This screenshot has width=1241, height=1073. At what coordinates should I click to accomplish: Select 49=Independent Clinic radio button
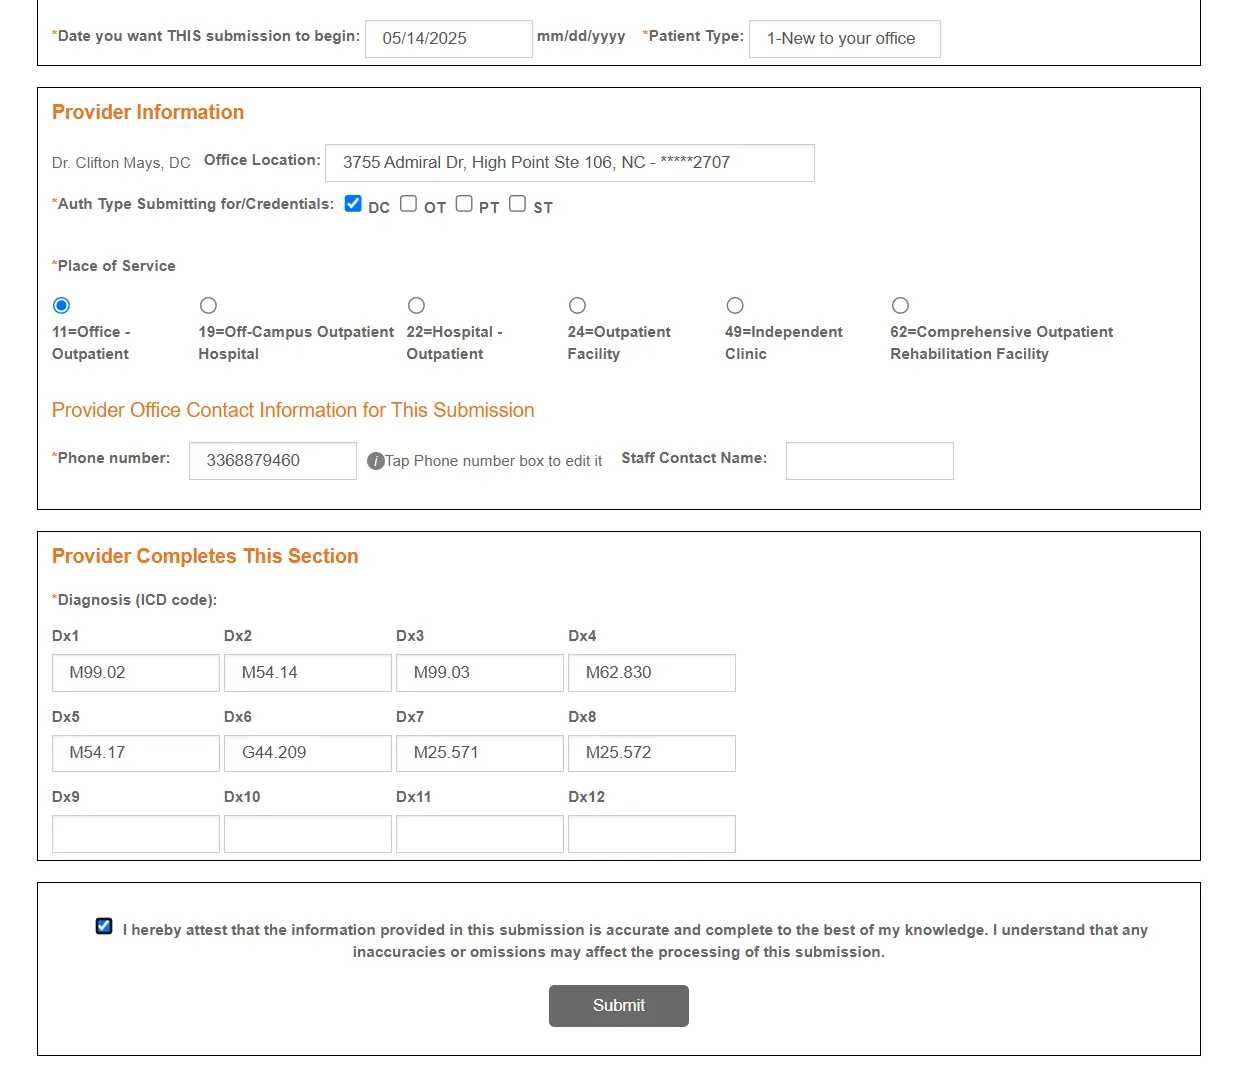pos(735,305)
